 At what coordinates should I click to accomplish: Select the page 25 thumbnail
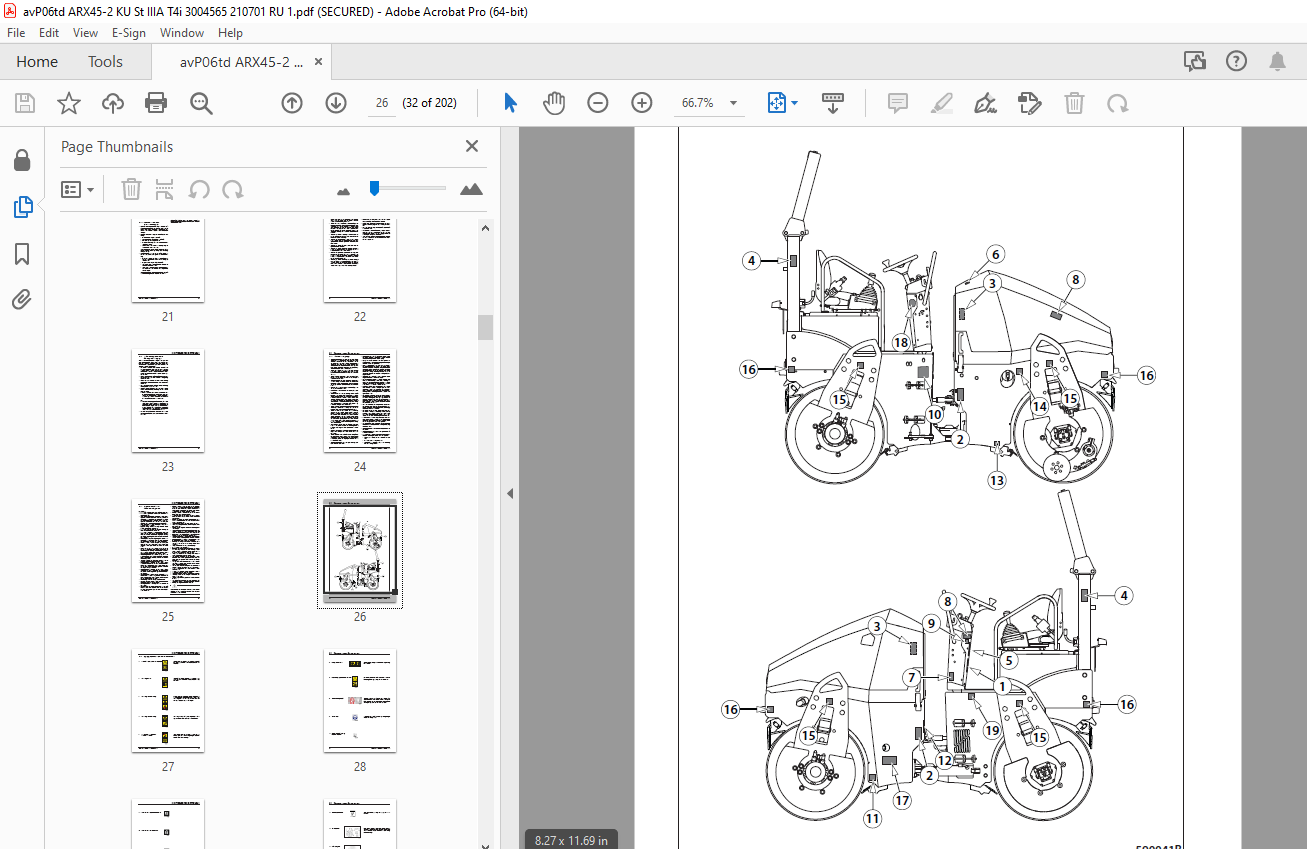(x=168, y=551)
